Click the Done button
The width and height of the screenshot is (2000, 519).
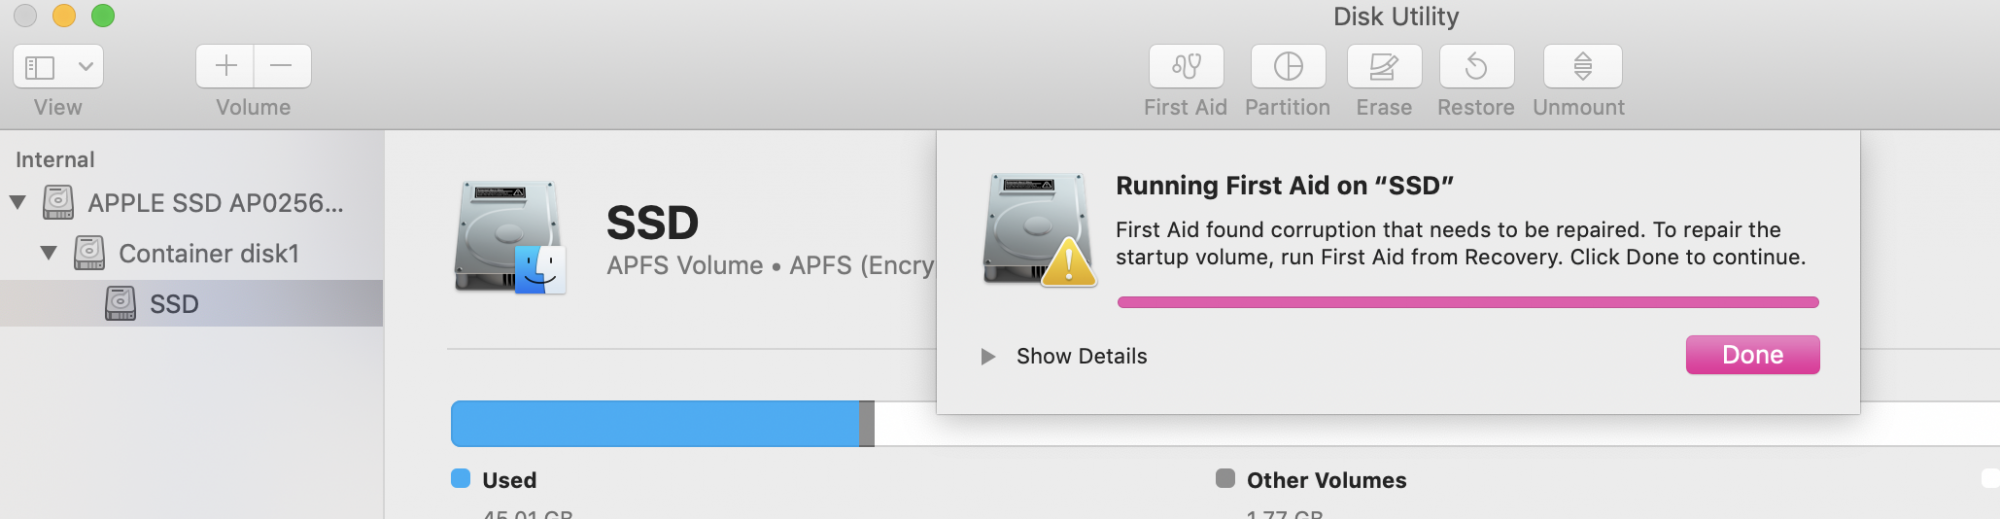point(1752,355)
